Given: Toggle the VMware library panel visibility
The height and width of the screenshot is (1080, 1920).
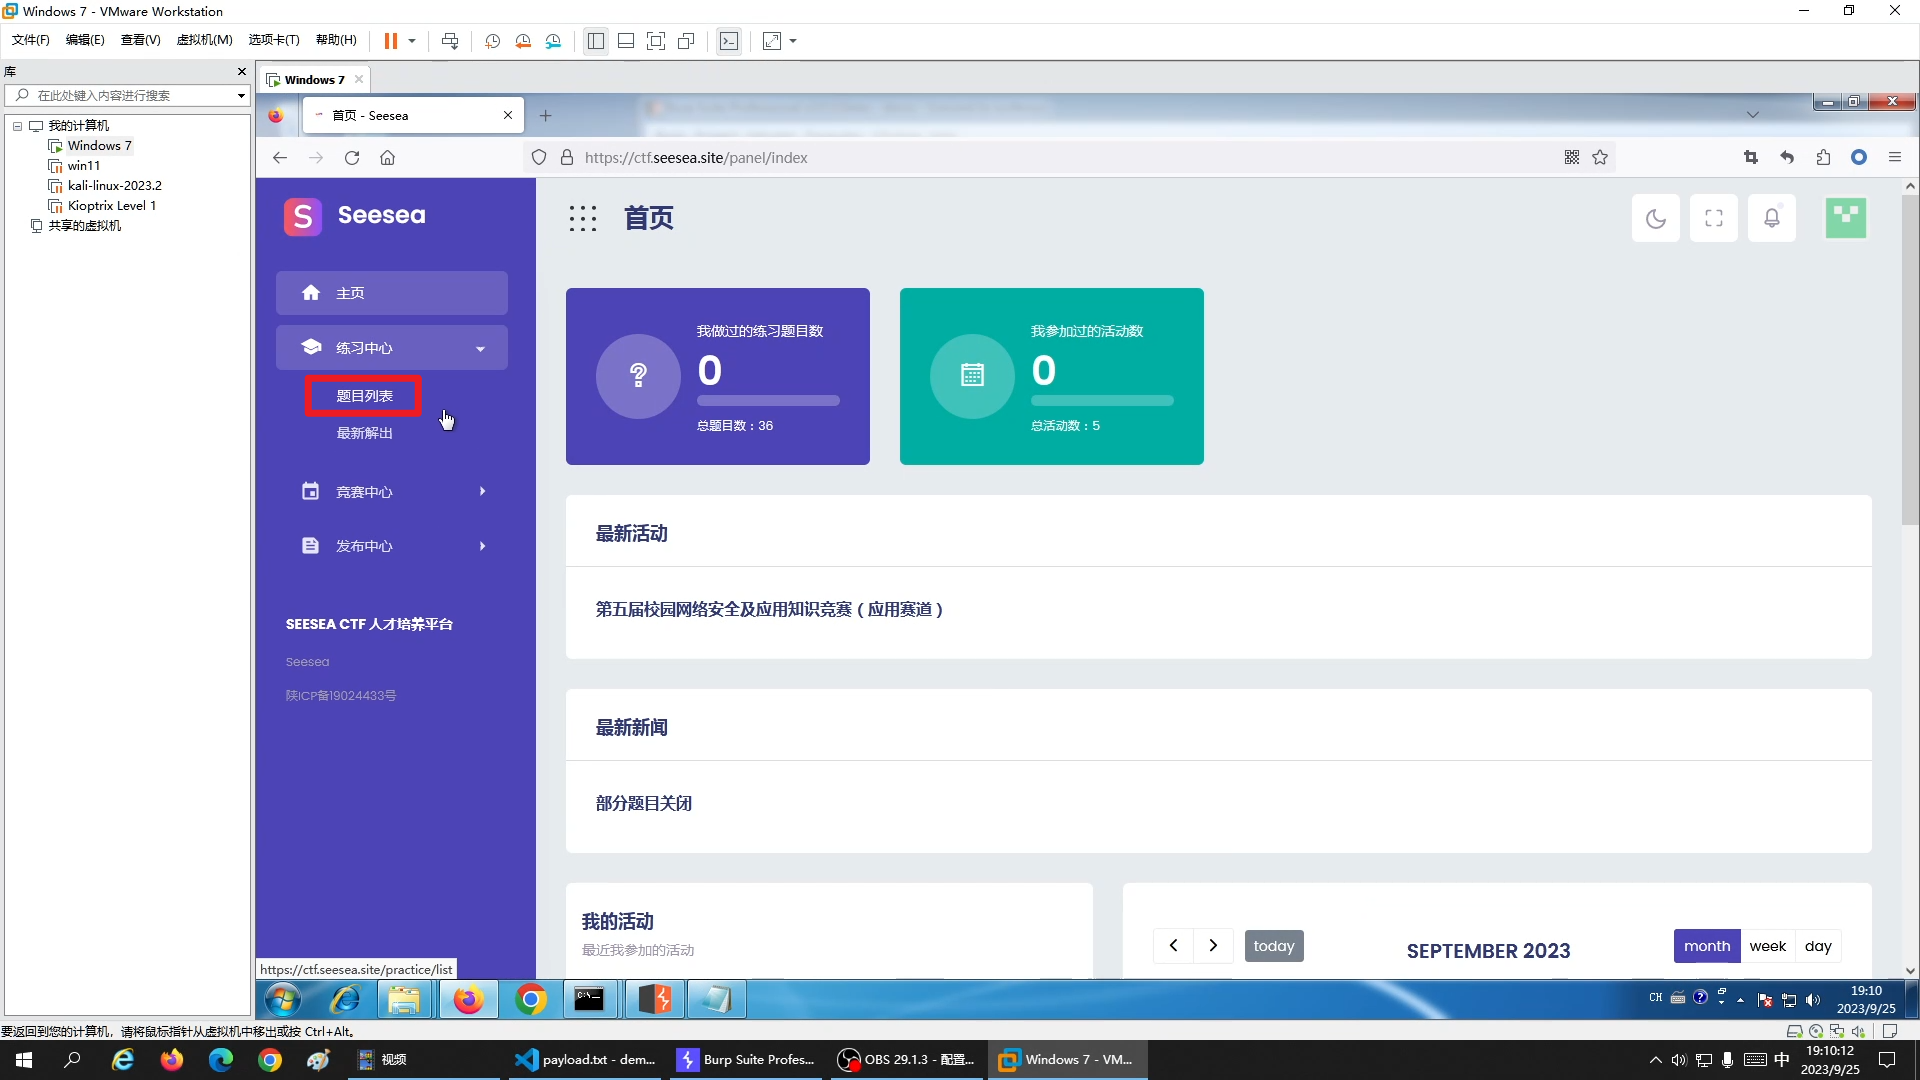Looking at the screenshot, I should pos(596,41).
